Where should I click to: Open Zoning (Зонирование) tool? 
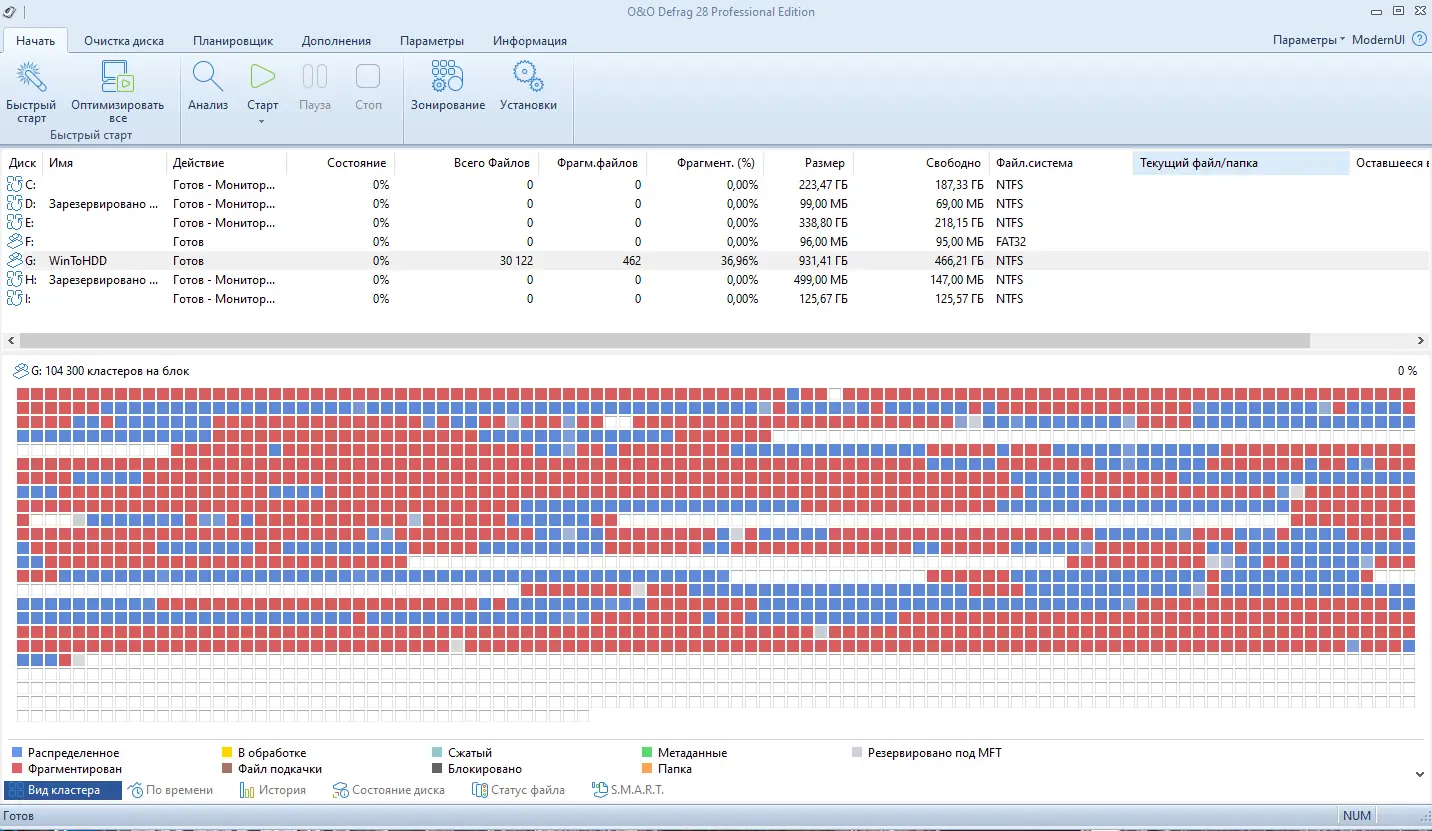click(x=447, y=78)
